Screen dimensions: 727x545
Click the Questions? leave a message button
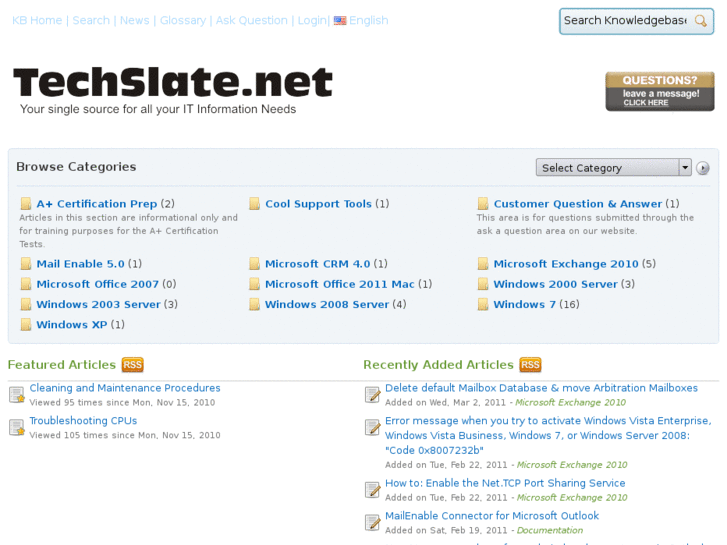click(x=660, y=91)
